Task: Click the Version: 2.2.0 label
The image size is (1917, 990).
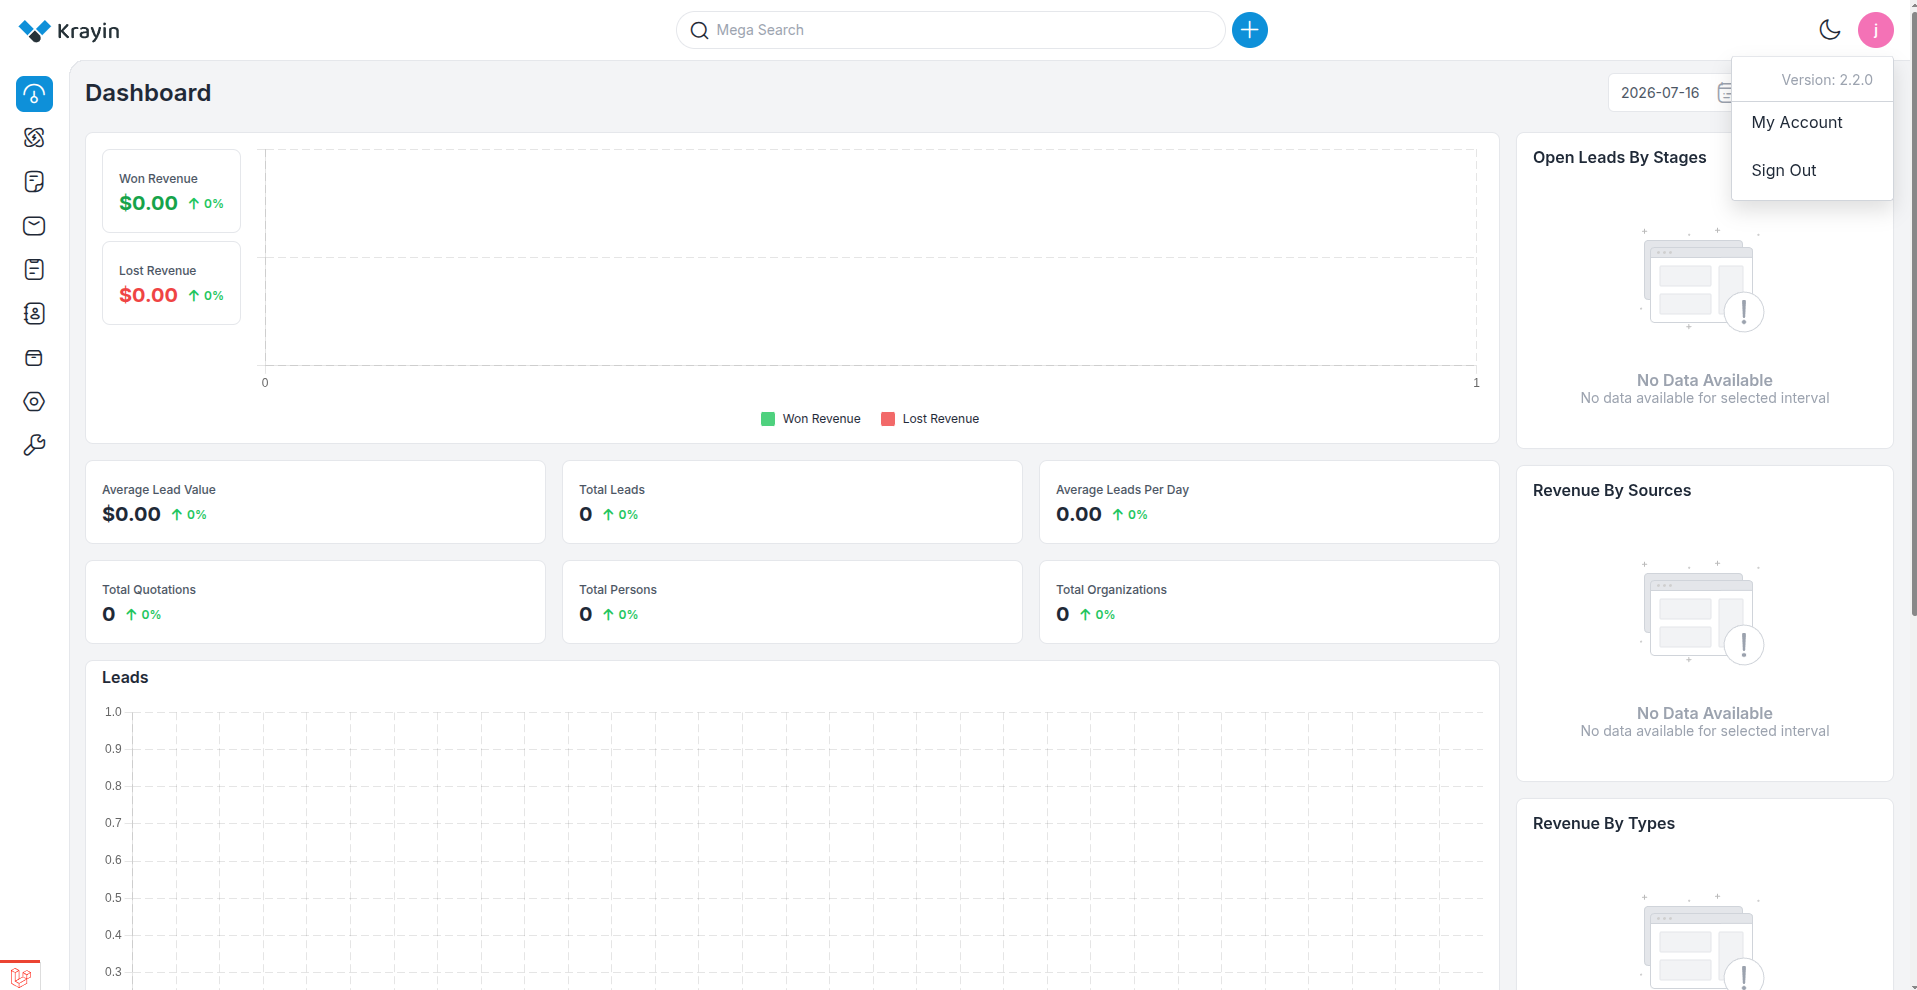Action: pos(1827,80)
